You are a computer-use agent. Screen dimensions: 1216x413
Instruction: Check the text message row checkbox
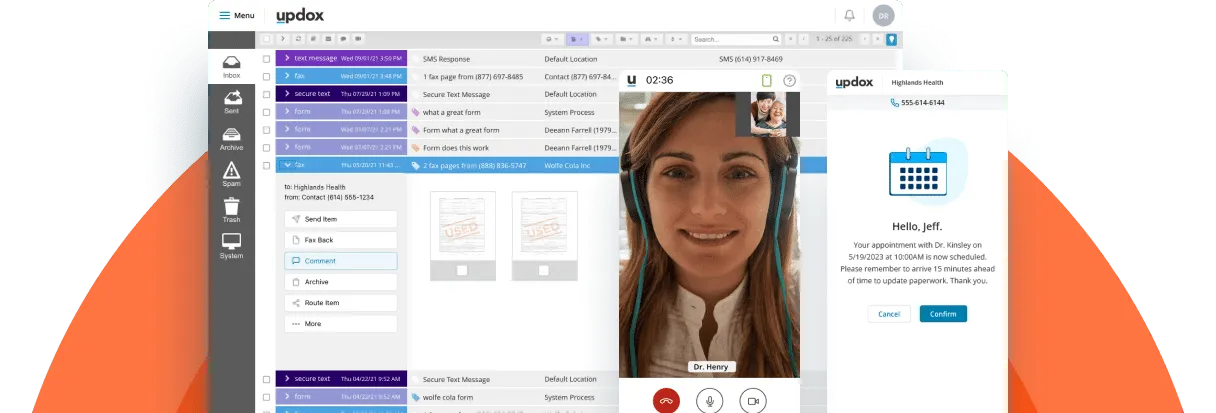point(266,59)
